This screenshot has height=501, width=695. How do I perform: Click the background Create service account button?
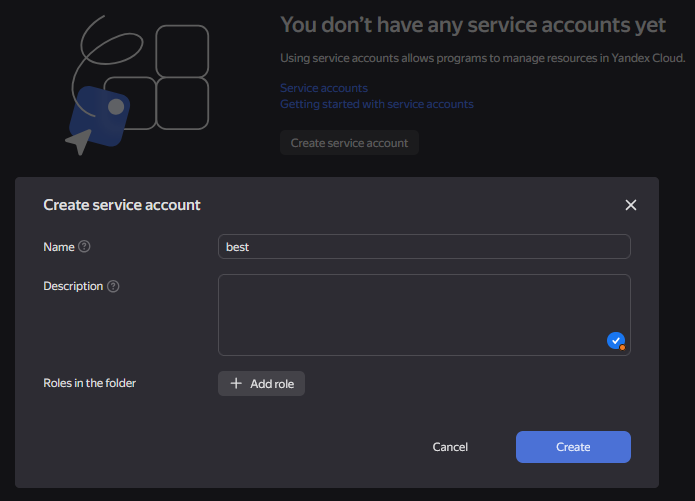pos(349,143)
